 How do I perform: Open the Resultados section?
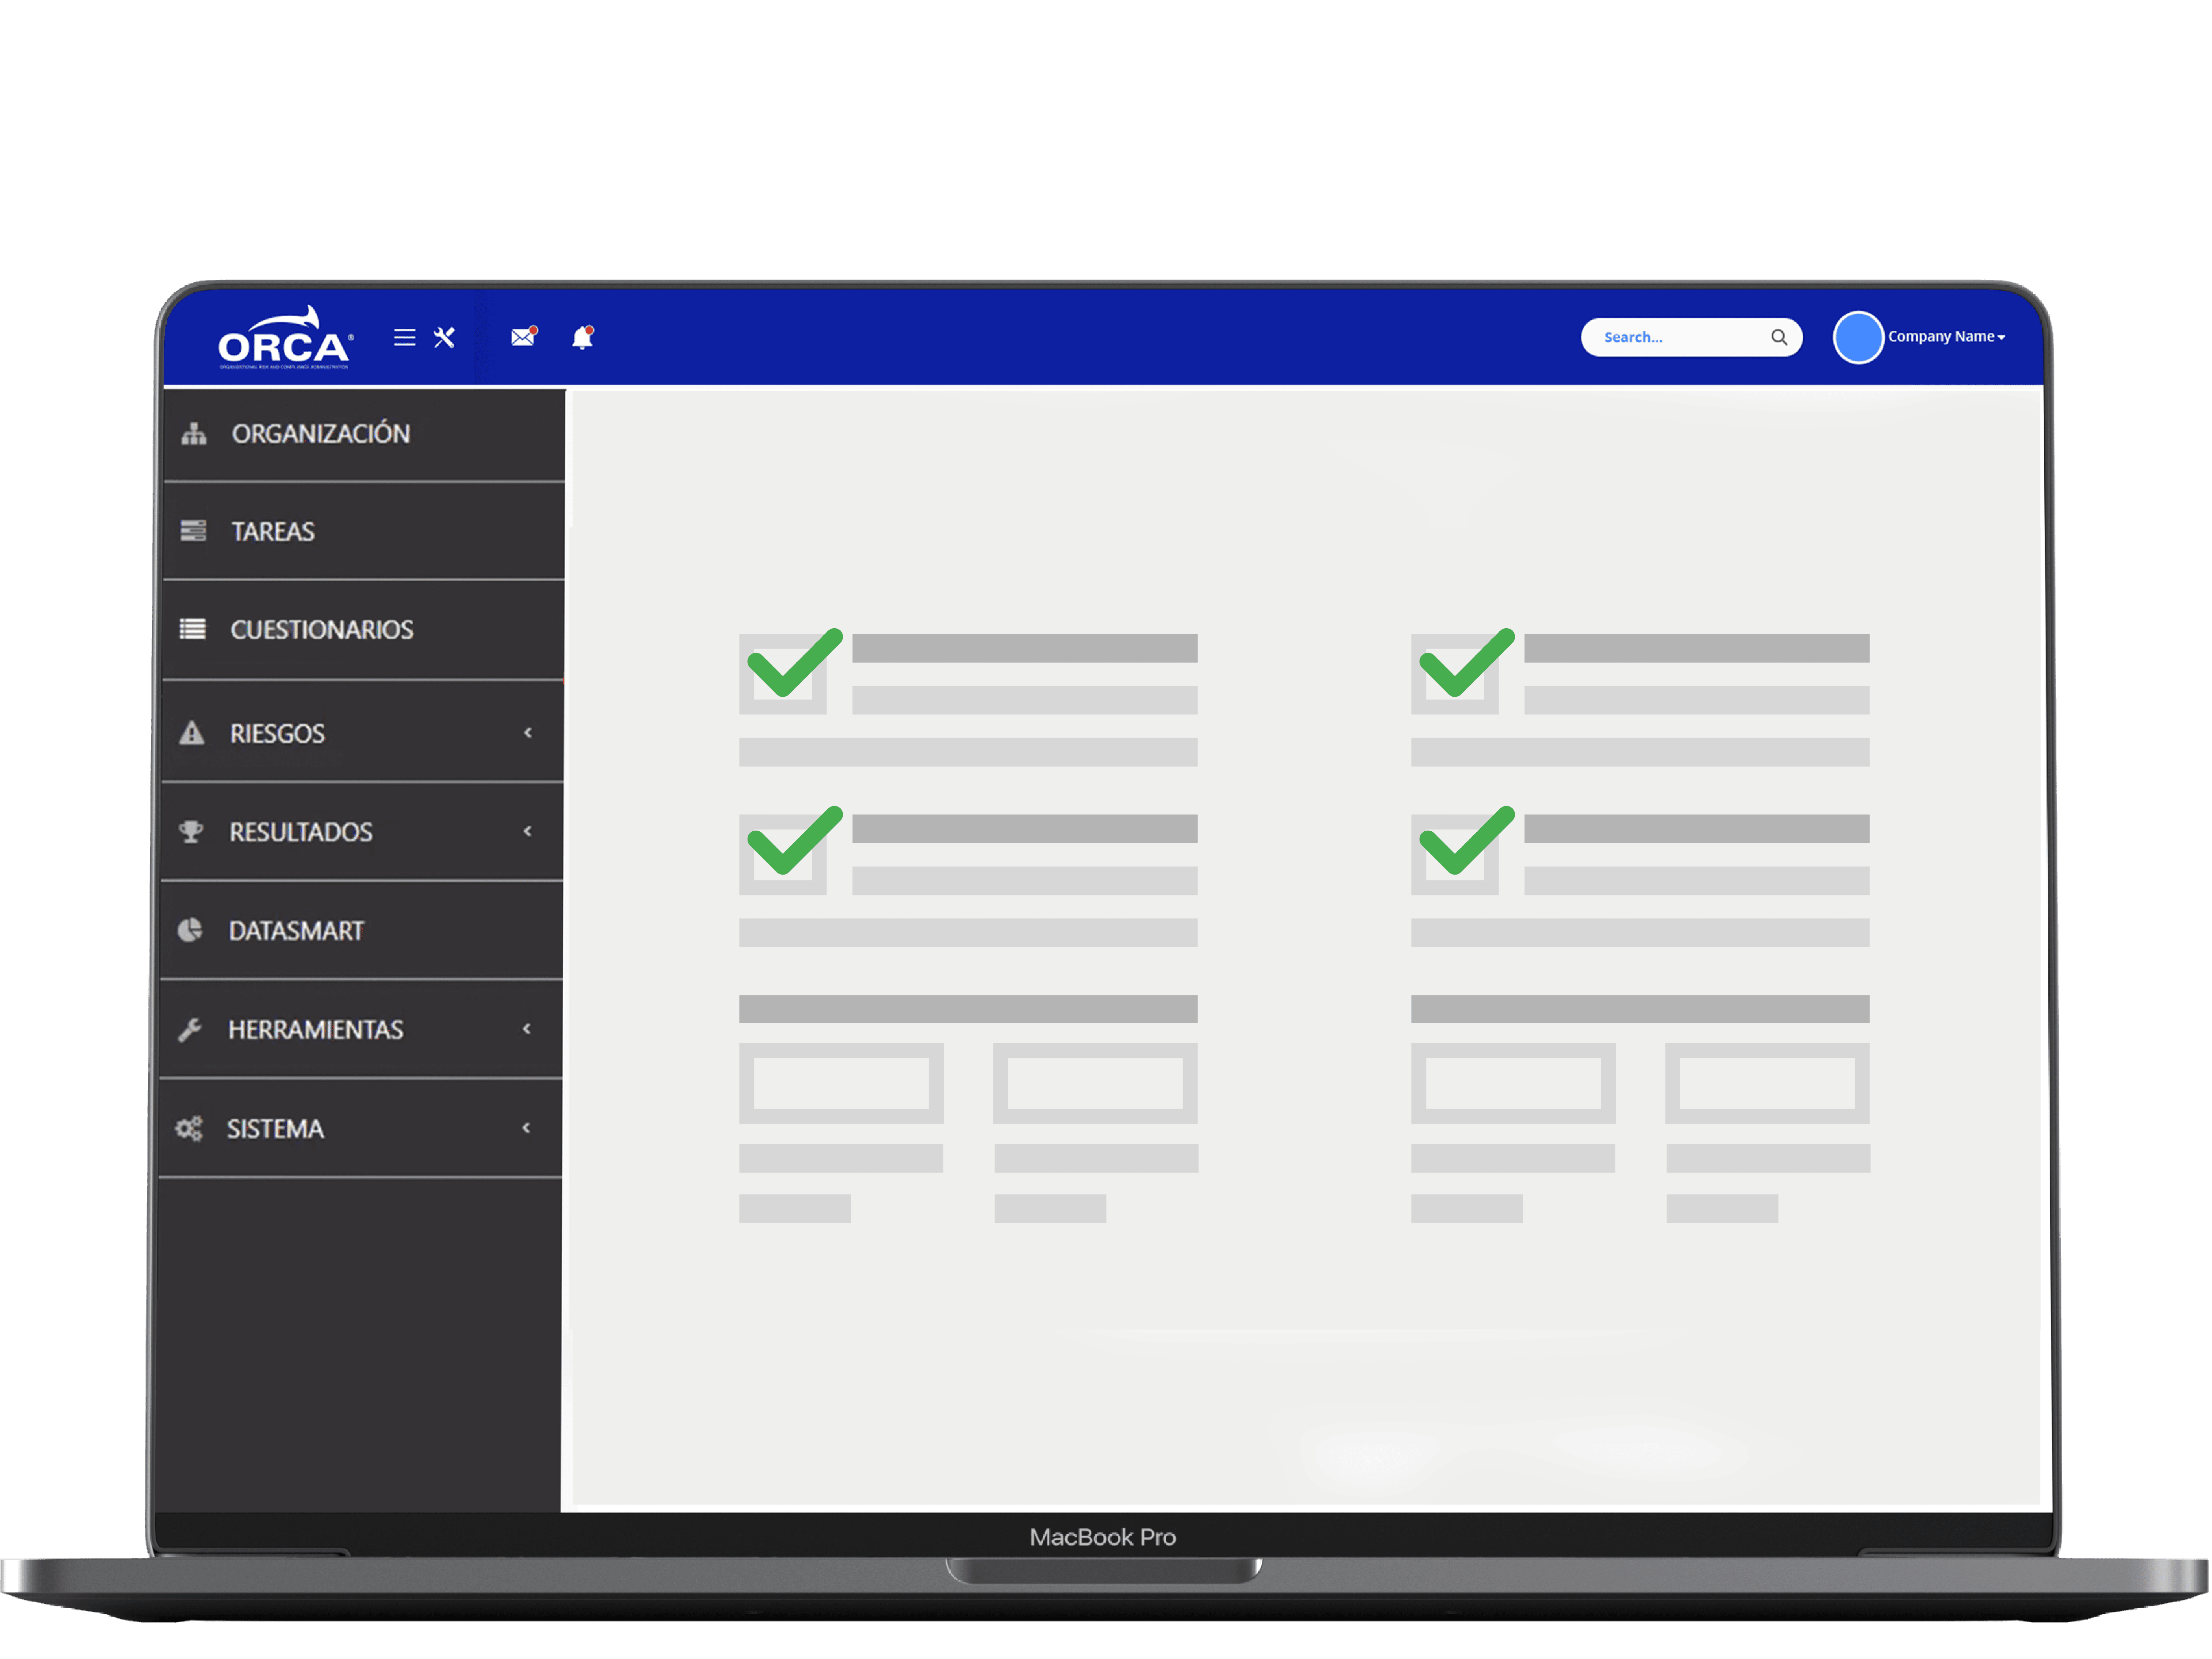(x=301, y=832)
